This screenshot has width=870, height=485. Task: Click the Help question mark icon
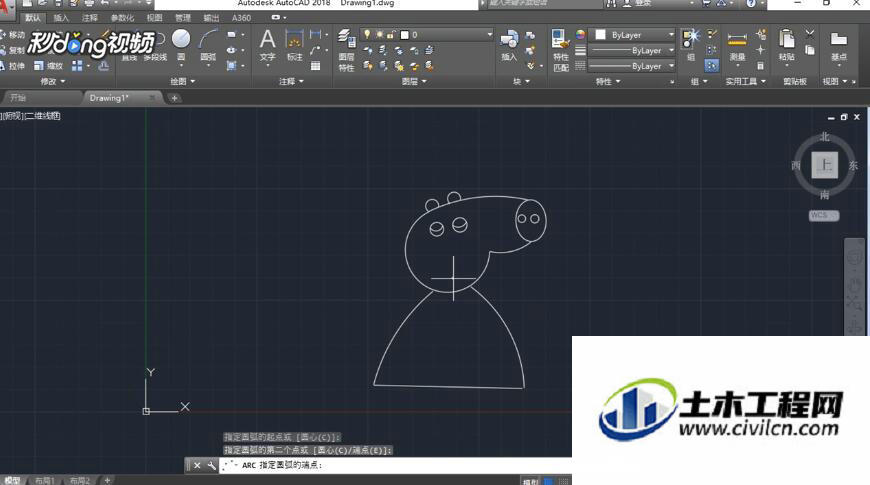(x=751, y=3)
